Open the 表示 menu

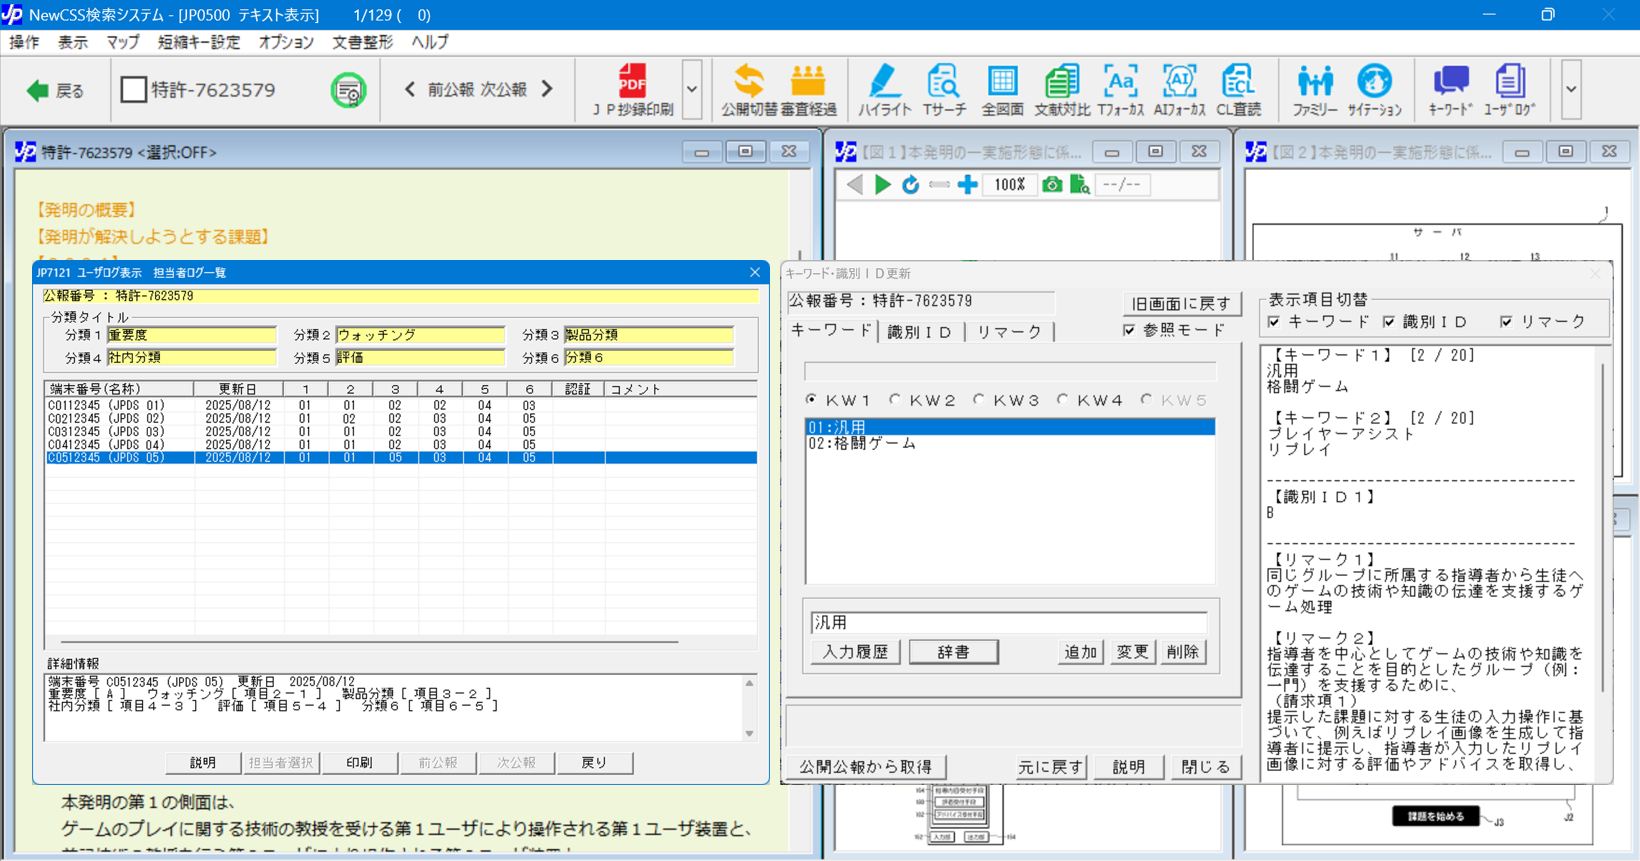pos(72,42)
